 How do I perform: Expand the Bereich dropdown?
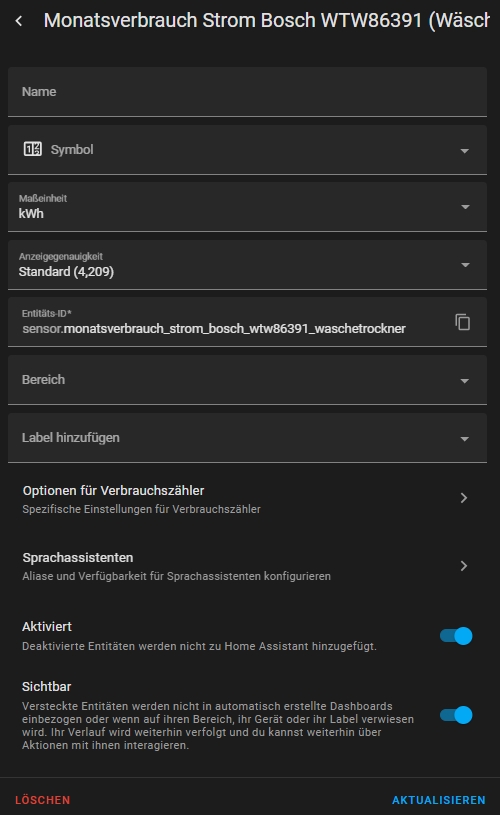pyautogui.click(x=247, y=380)
